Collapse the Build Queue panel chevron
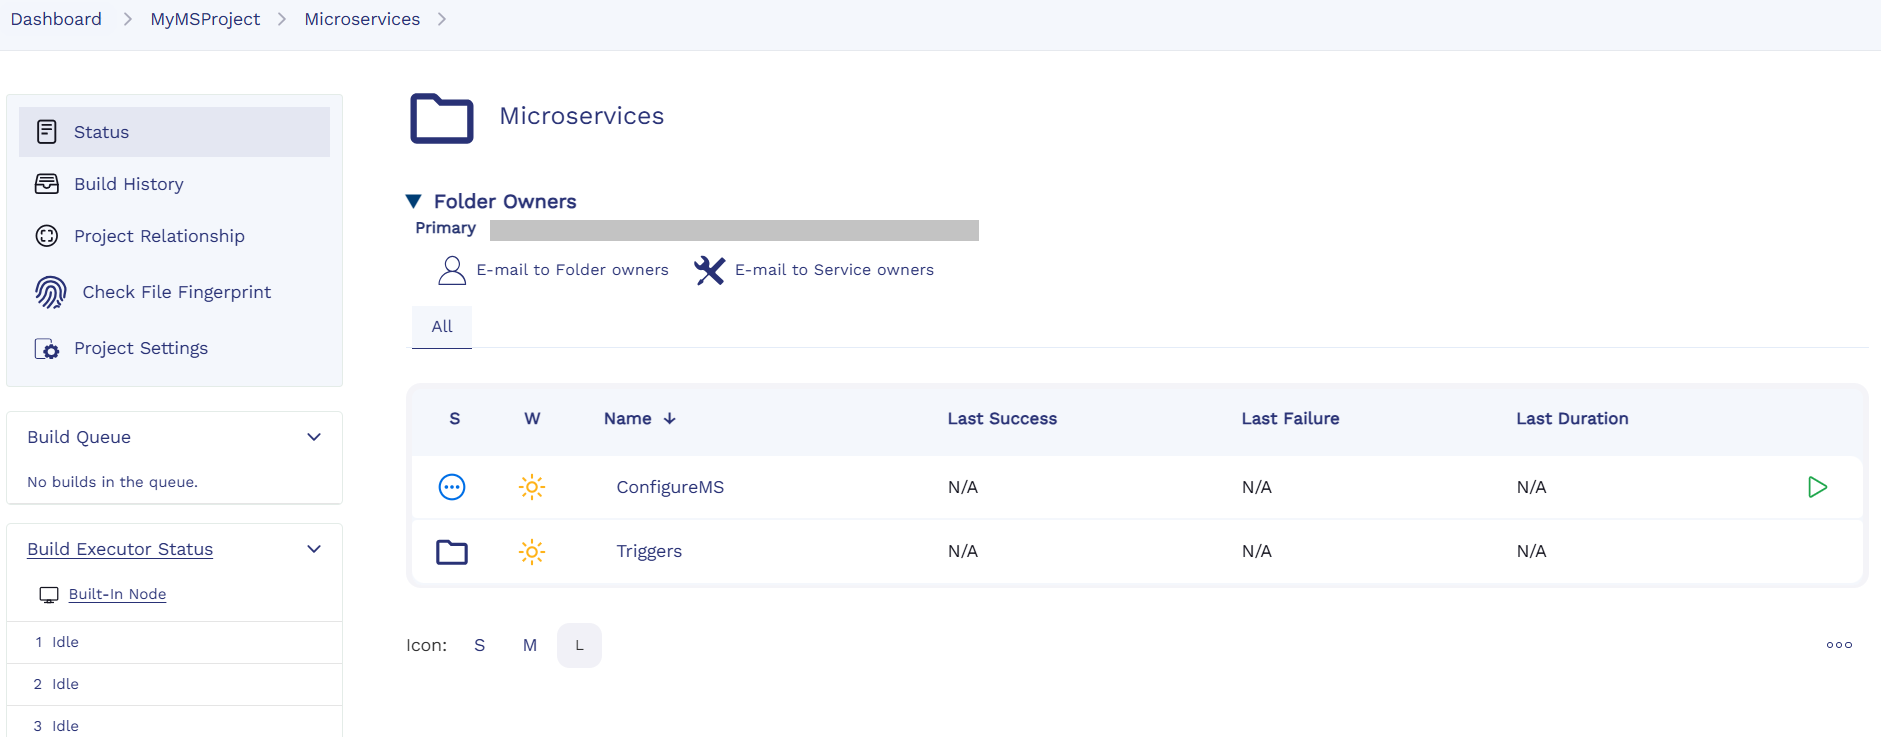Screen dimensions: 1881x737 [x=314, y=437]
